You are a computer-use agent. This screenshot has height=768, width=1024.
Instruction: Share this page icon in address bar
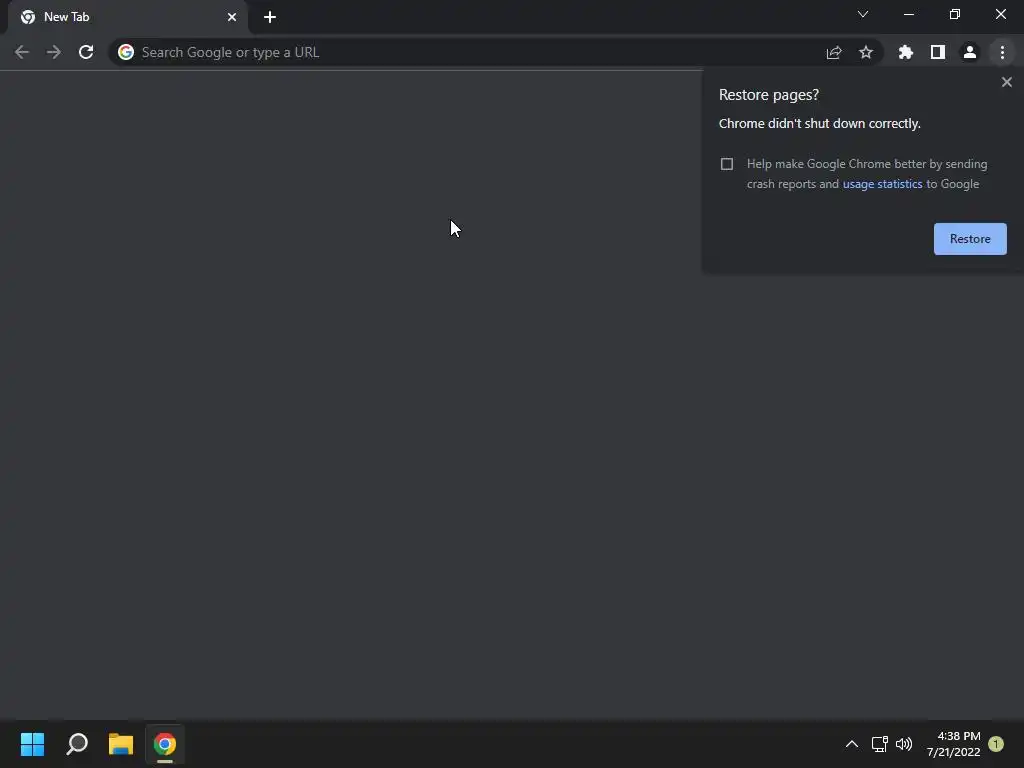[x=834, y=52]
